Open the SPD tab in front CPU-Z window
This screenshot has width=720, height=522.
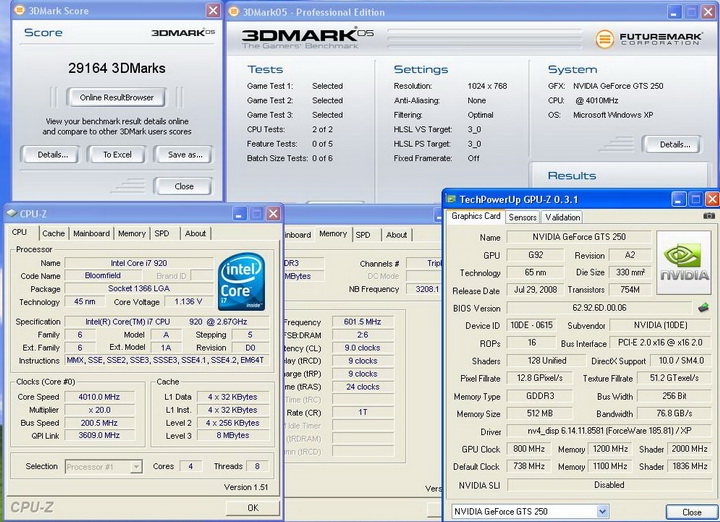(162, 233)
